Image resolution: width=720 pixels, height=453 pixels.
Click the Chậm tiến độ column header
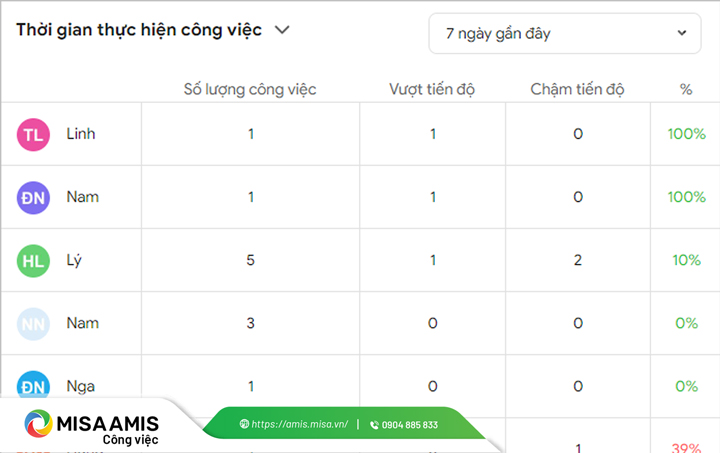(x=578, y=89)
